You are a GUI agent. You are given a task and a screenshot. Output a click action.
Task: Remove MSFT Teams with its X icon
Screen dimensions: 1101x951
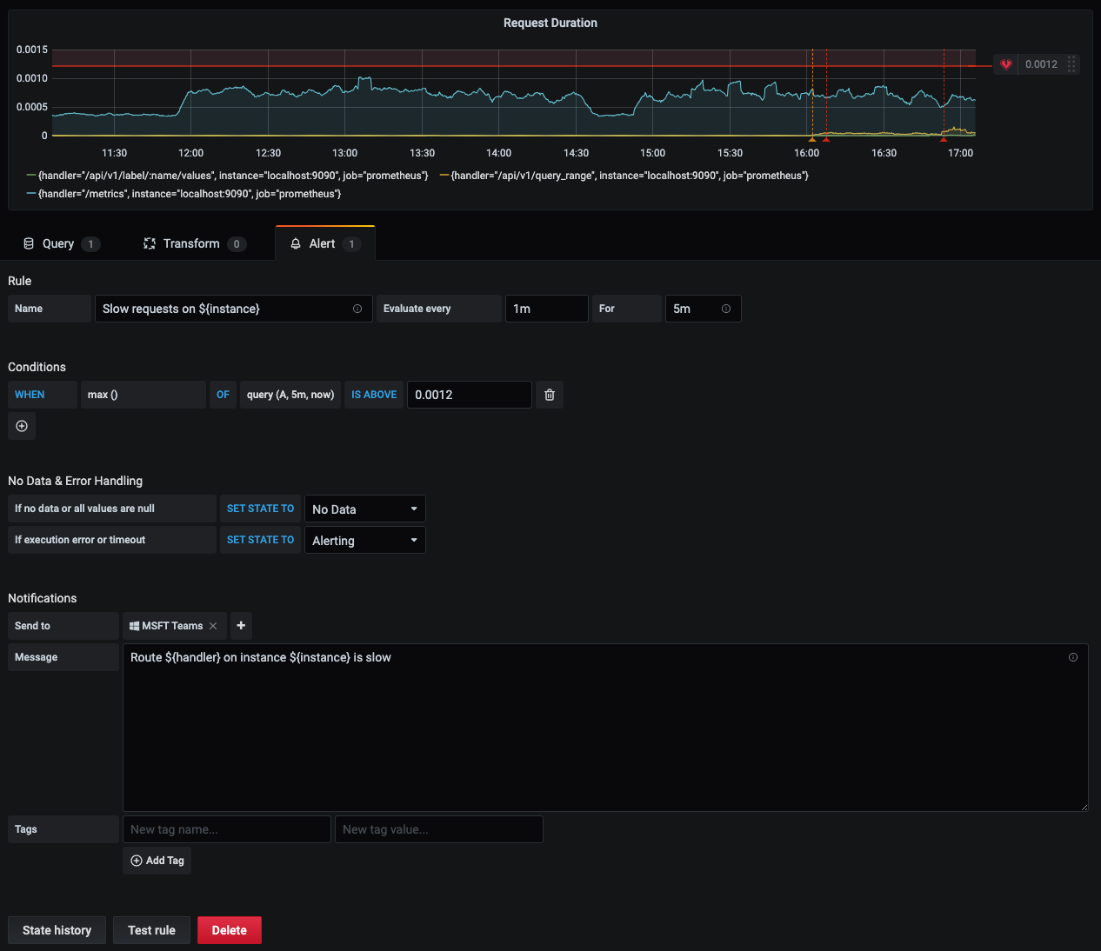click(211, 625)
